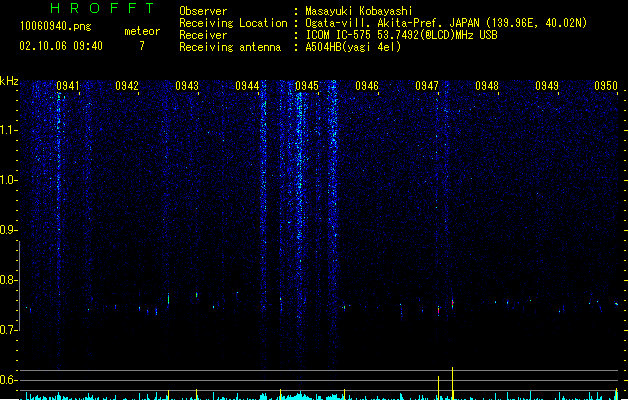Click the 0.6 frequency axis label
This screenshot has width=629, height=400.
pyautogui.click(x=8, y=380)
